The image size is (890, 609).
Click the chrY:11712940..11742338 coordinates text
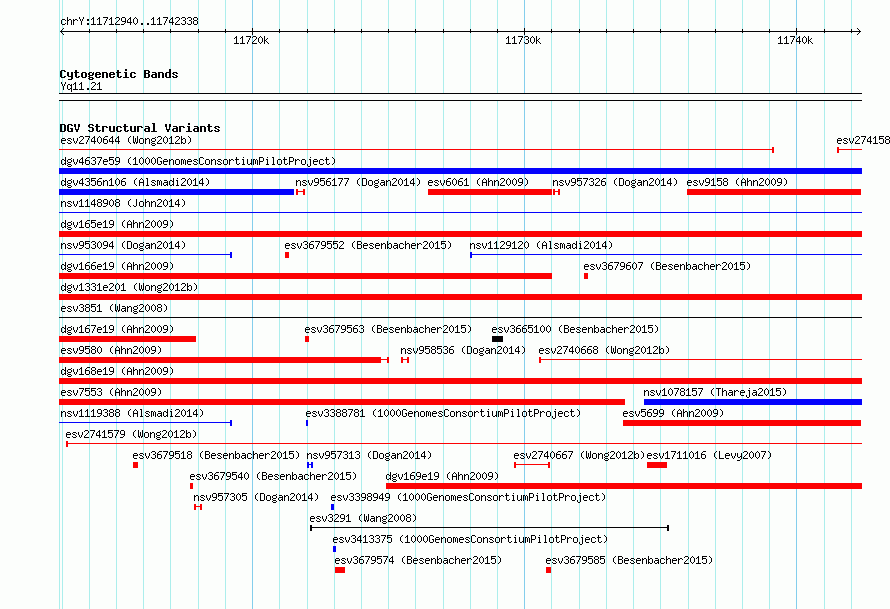click(129, 21)
